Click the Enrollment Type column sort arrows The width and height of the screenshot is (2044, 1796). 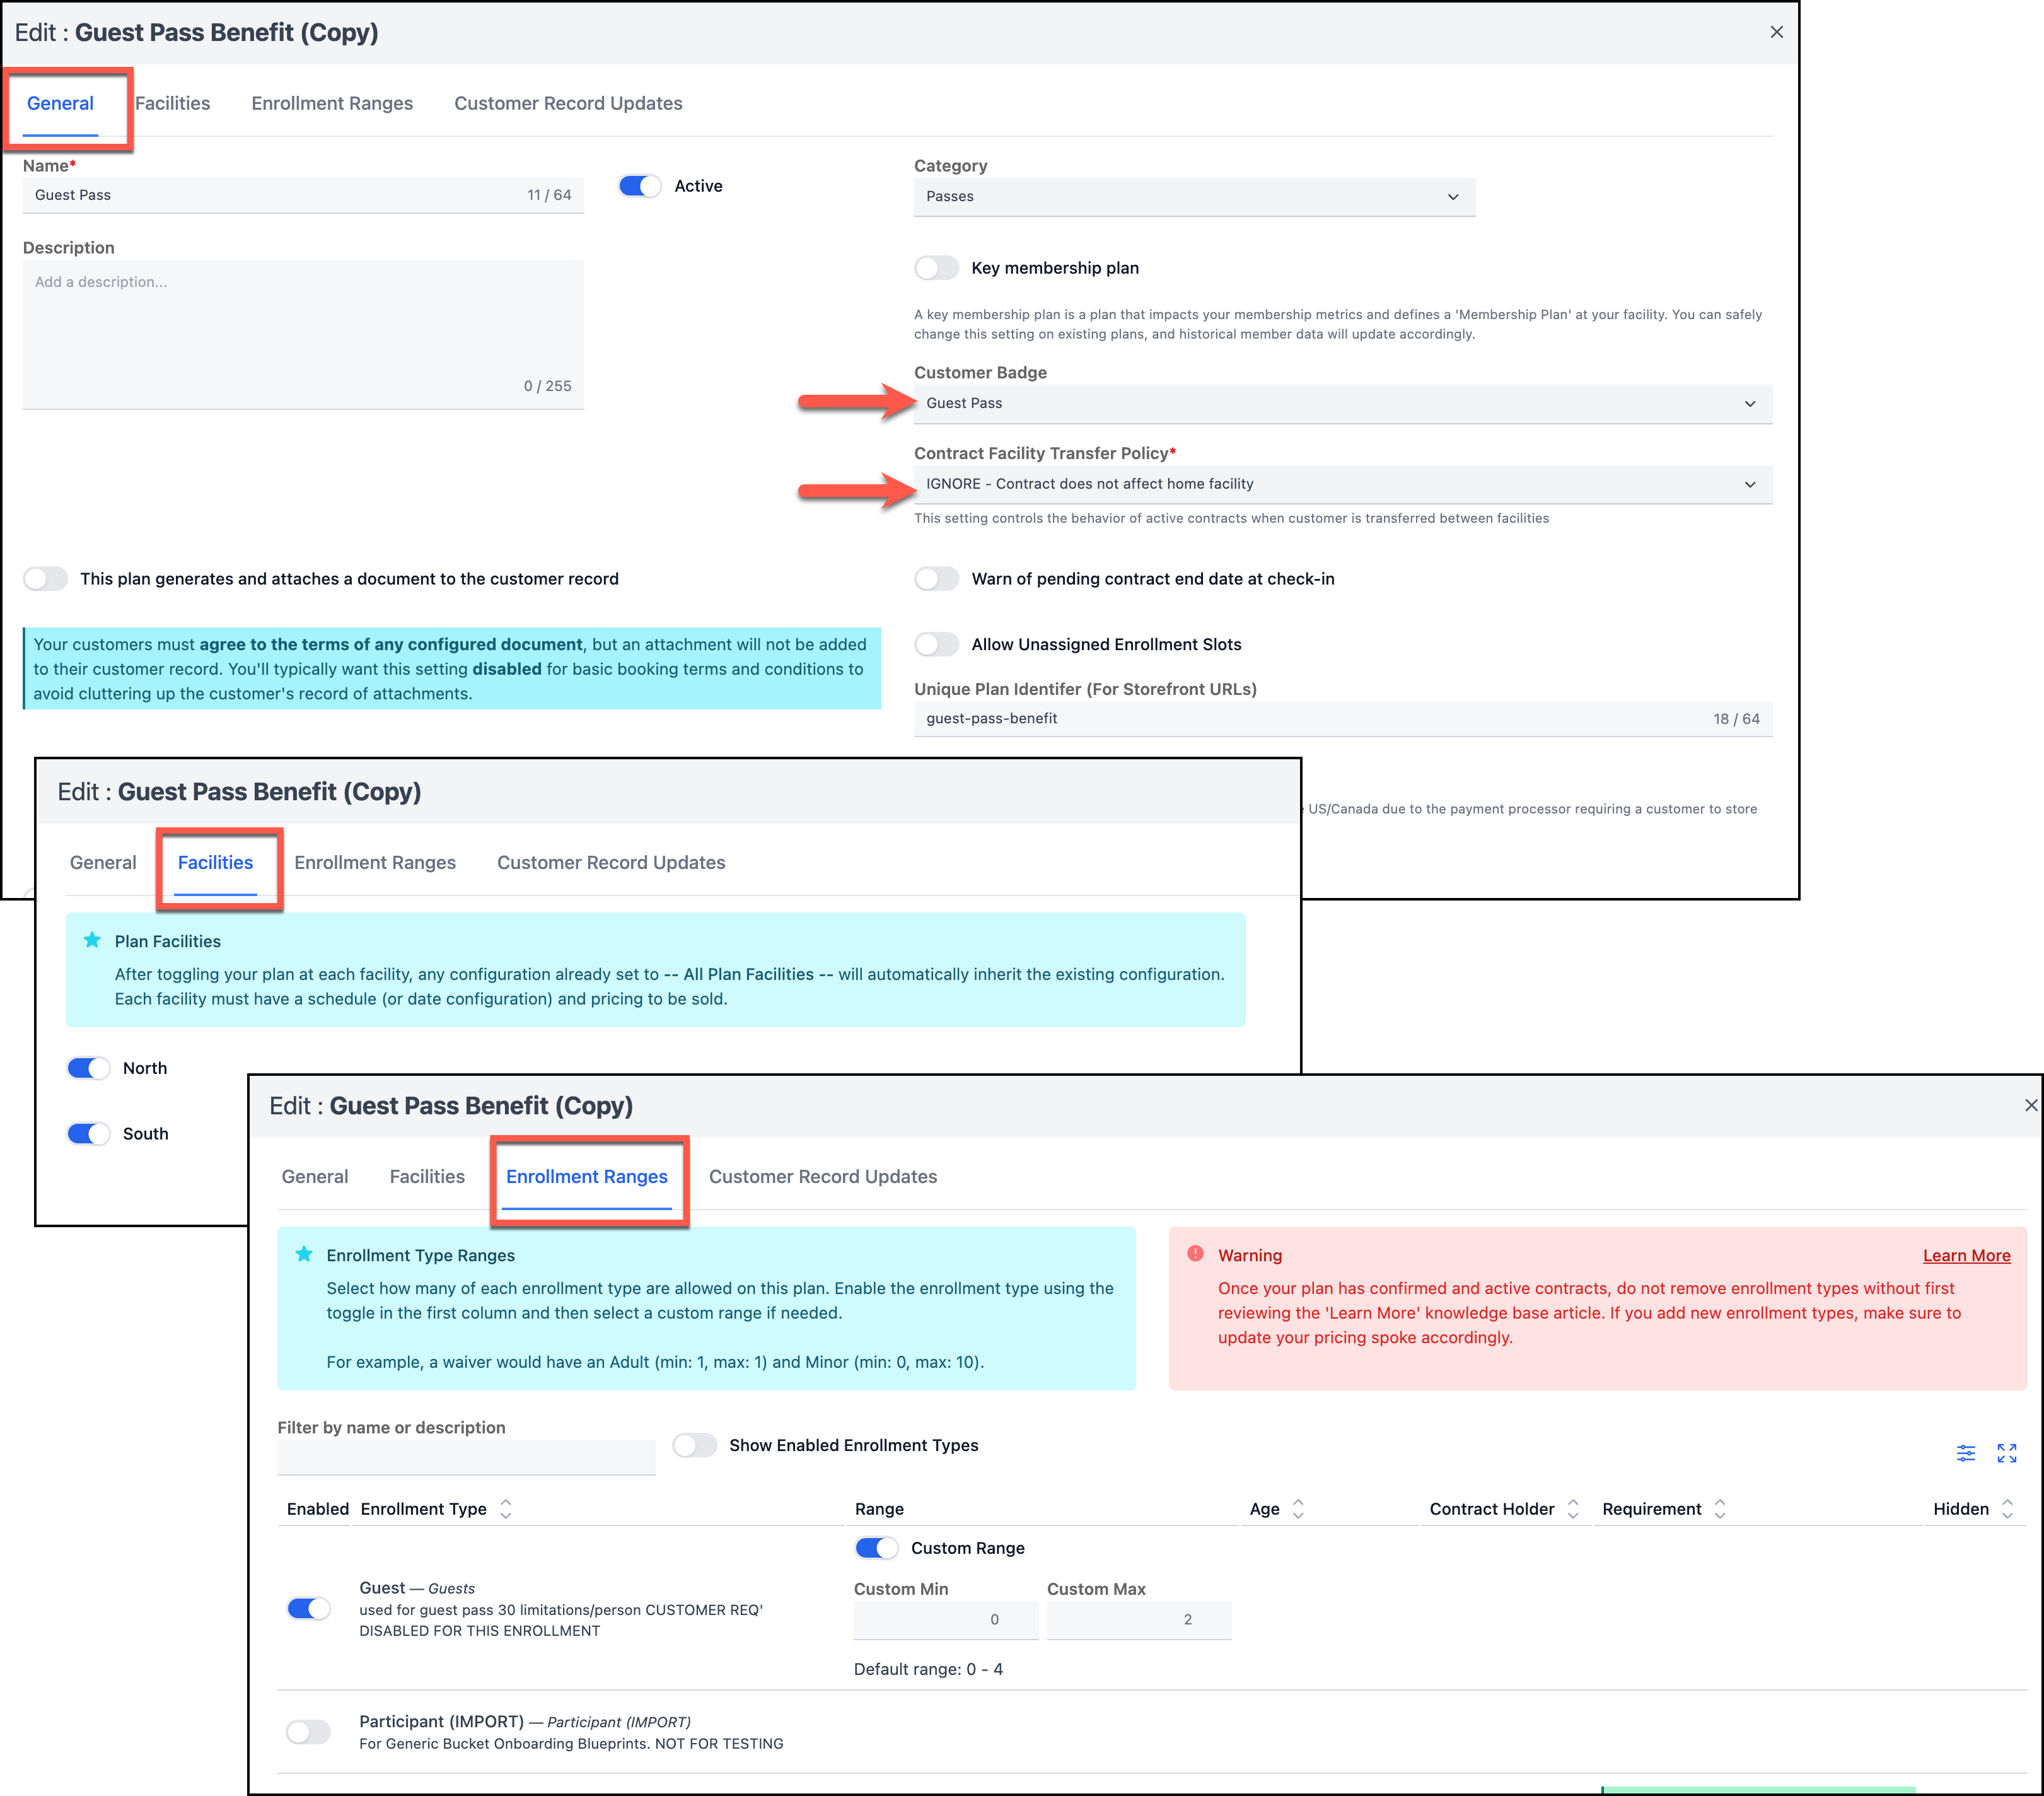click(x=506, y=1508)
